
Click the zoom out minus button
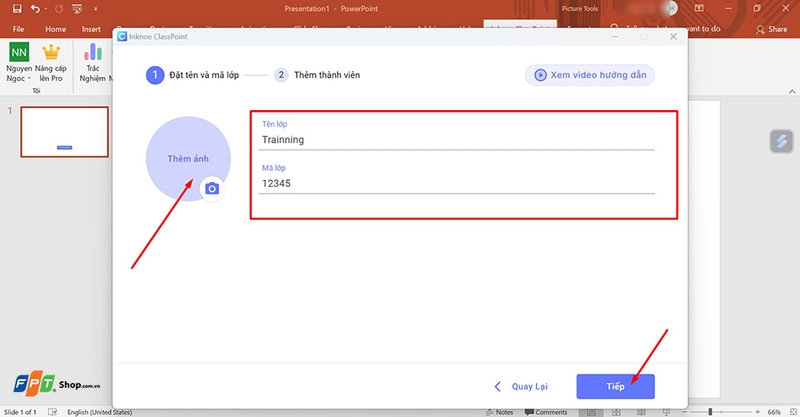click(685, 412)
